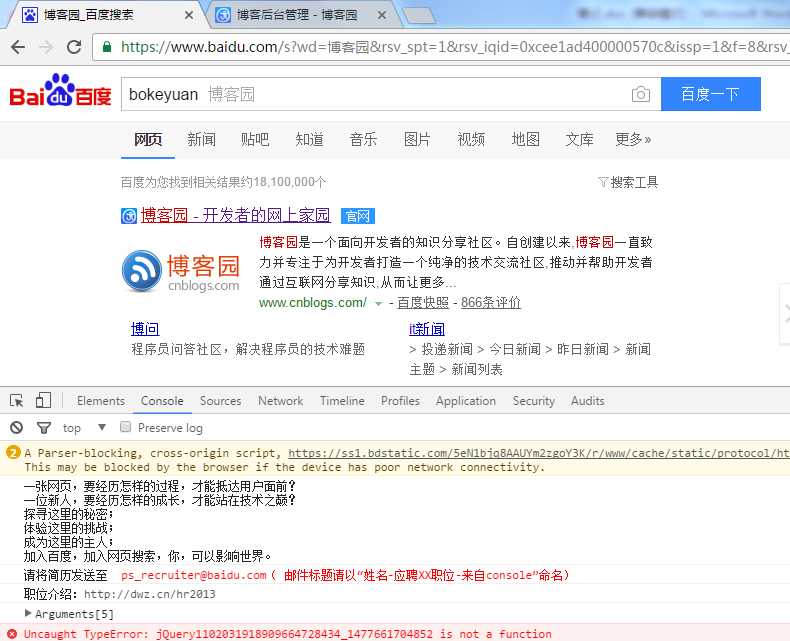Open the DevTools Application panel
This screenshot has width=790, height=641.
466,401
